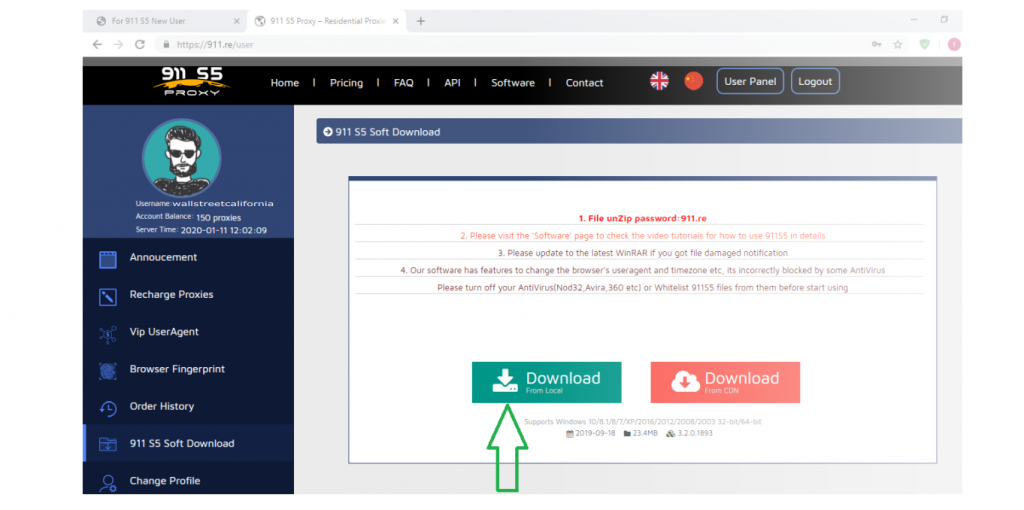Click the User Panel button

pos(750,82)
